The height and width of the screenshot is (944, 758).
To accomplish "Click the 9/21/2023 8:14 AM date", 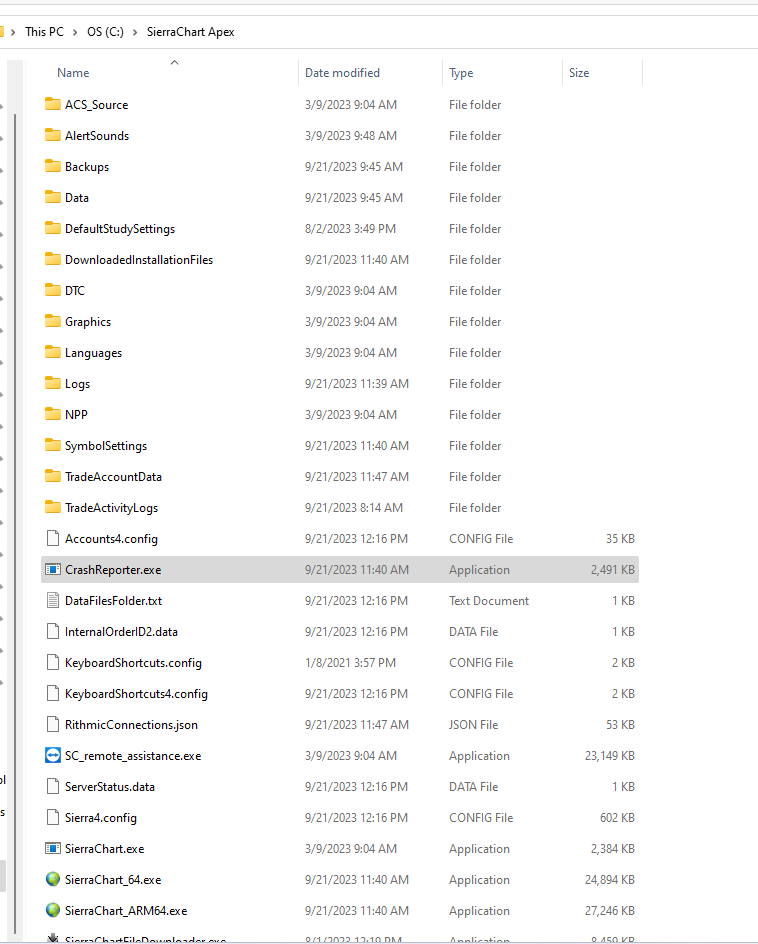I will (354, 508).
